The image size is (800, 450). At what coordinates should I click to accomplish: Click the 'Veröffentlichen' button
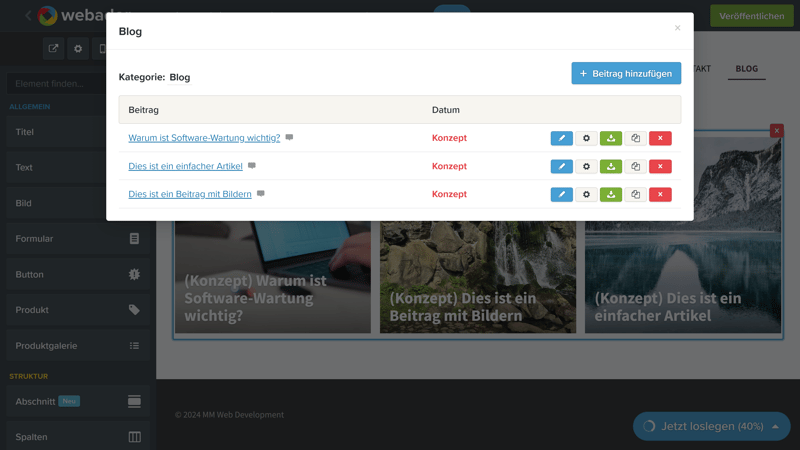(752, 16)
